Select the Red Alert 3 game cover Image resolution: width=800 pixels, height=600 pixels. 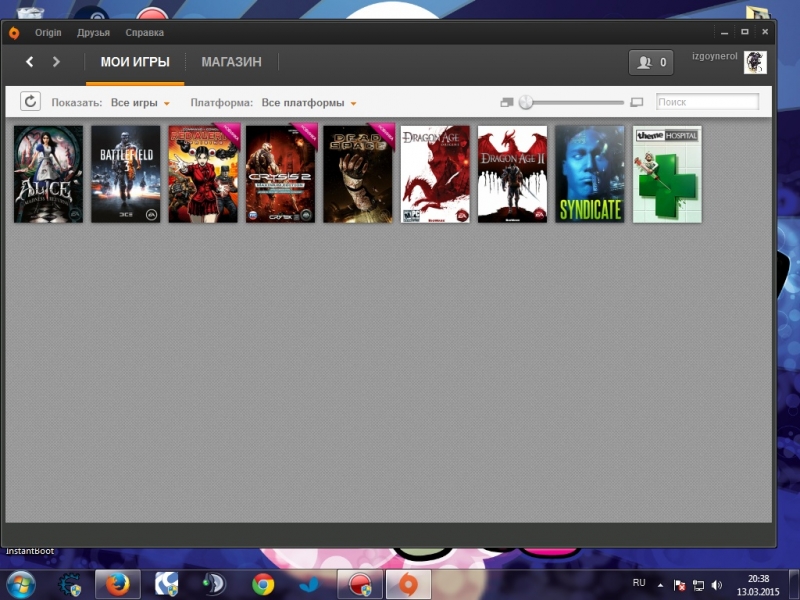click(203, 174)
